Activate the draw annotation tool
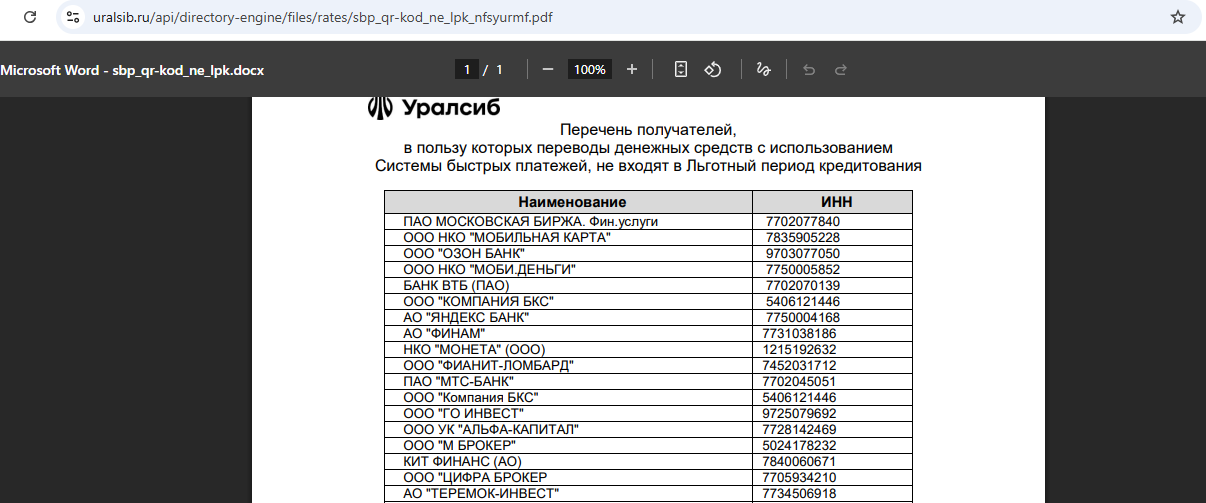The height and width of the screenshot is (503, 1206). (x=763, y=70)
